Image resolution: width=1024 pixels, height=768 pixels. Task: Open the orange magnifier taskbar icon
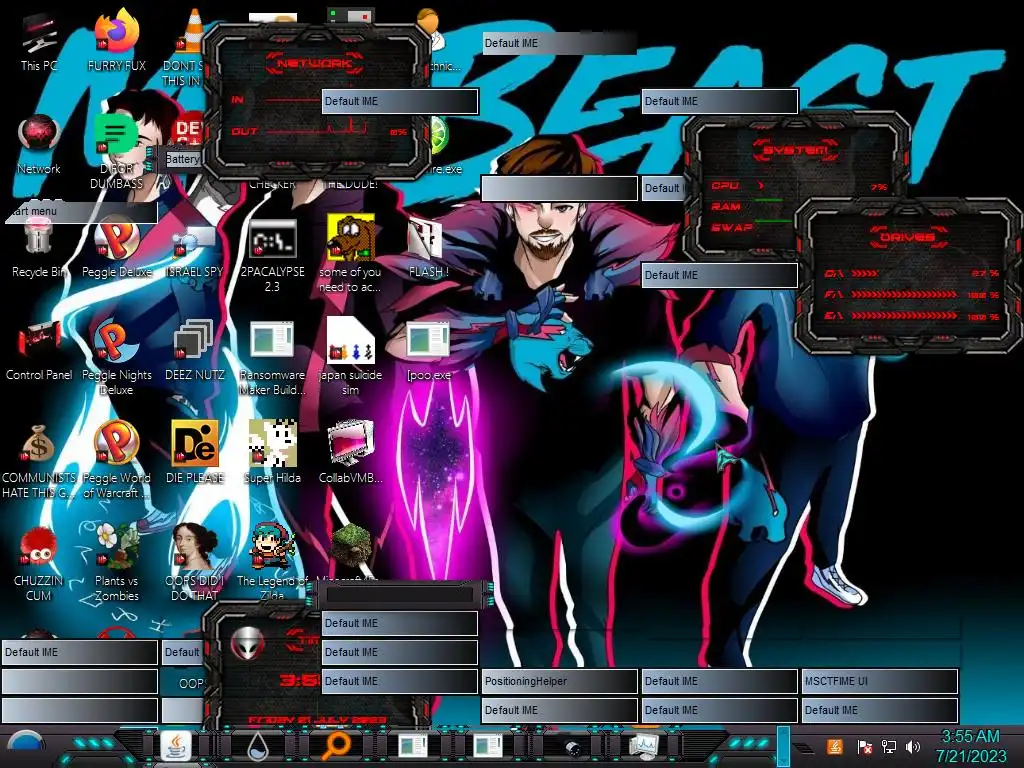(x=336, y=746)
